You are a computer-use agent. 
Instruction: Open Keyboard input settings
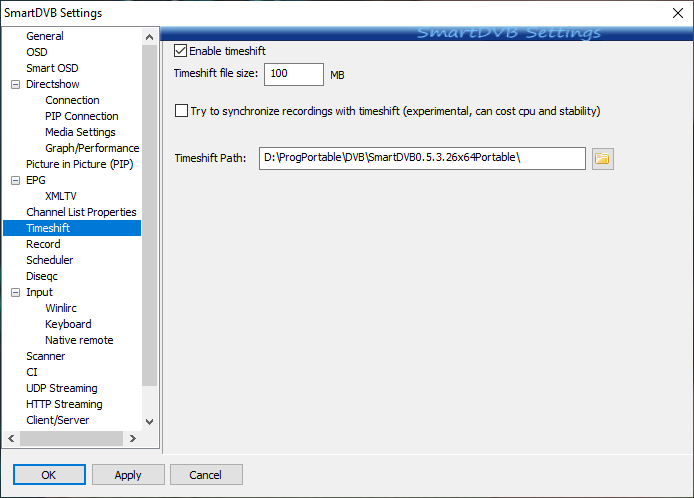point(68,324)
